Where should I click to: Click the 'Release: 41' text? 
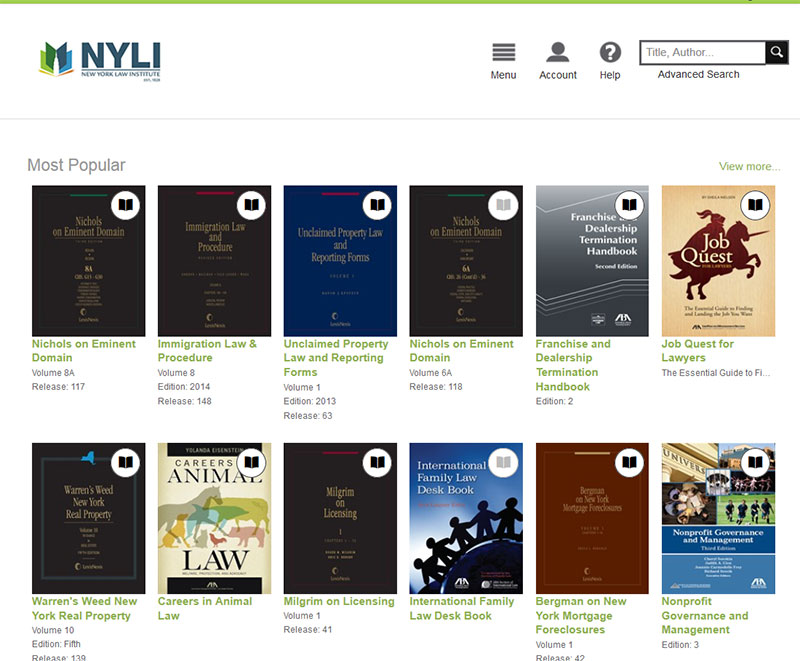click(x=308, y=630)
